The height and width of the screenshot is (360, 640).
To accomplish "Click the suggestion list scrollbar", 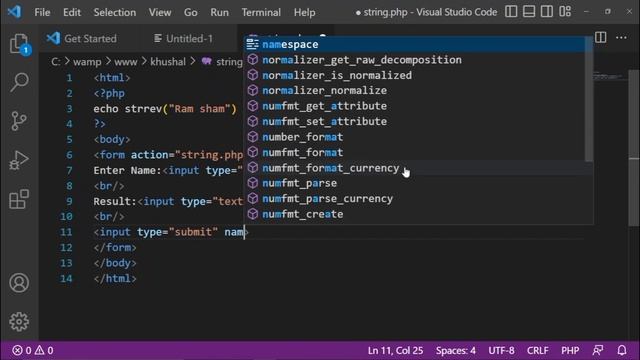I will 588,99.
